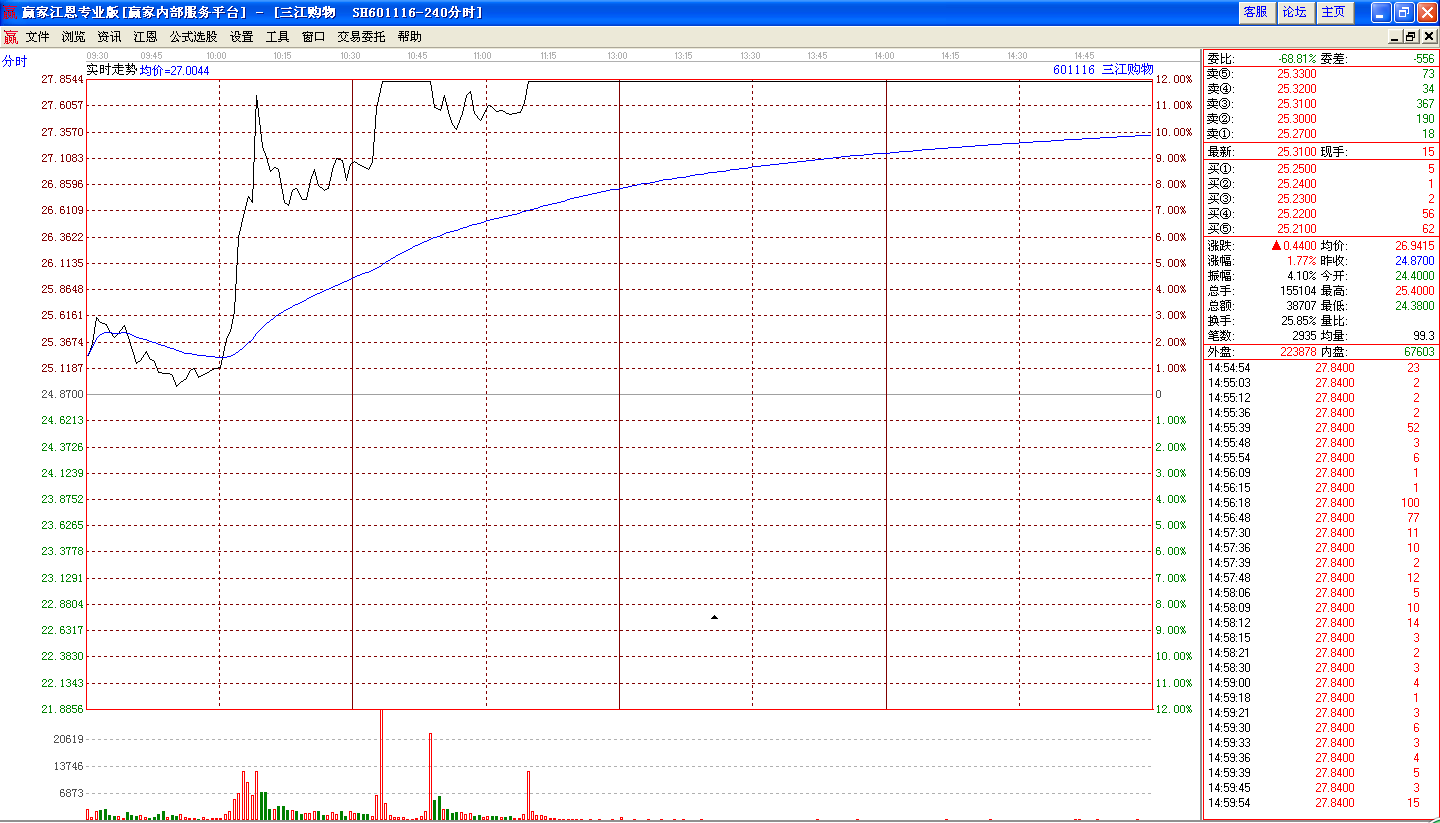Click the 昨收 24.8700 value

(x=1413, y=261)
